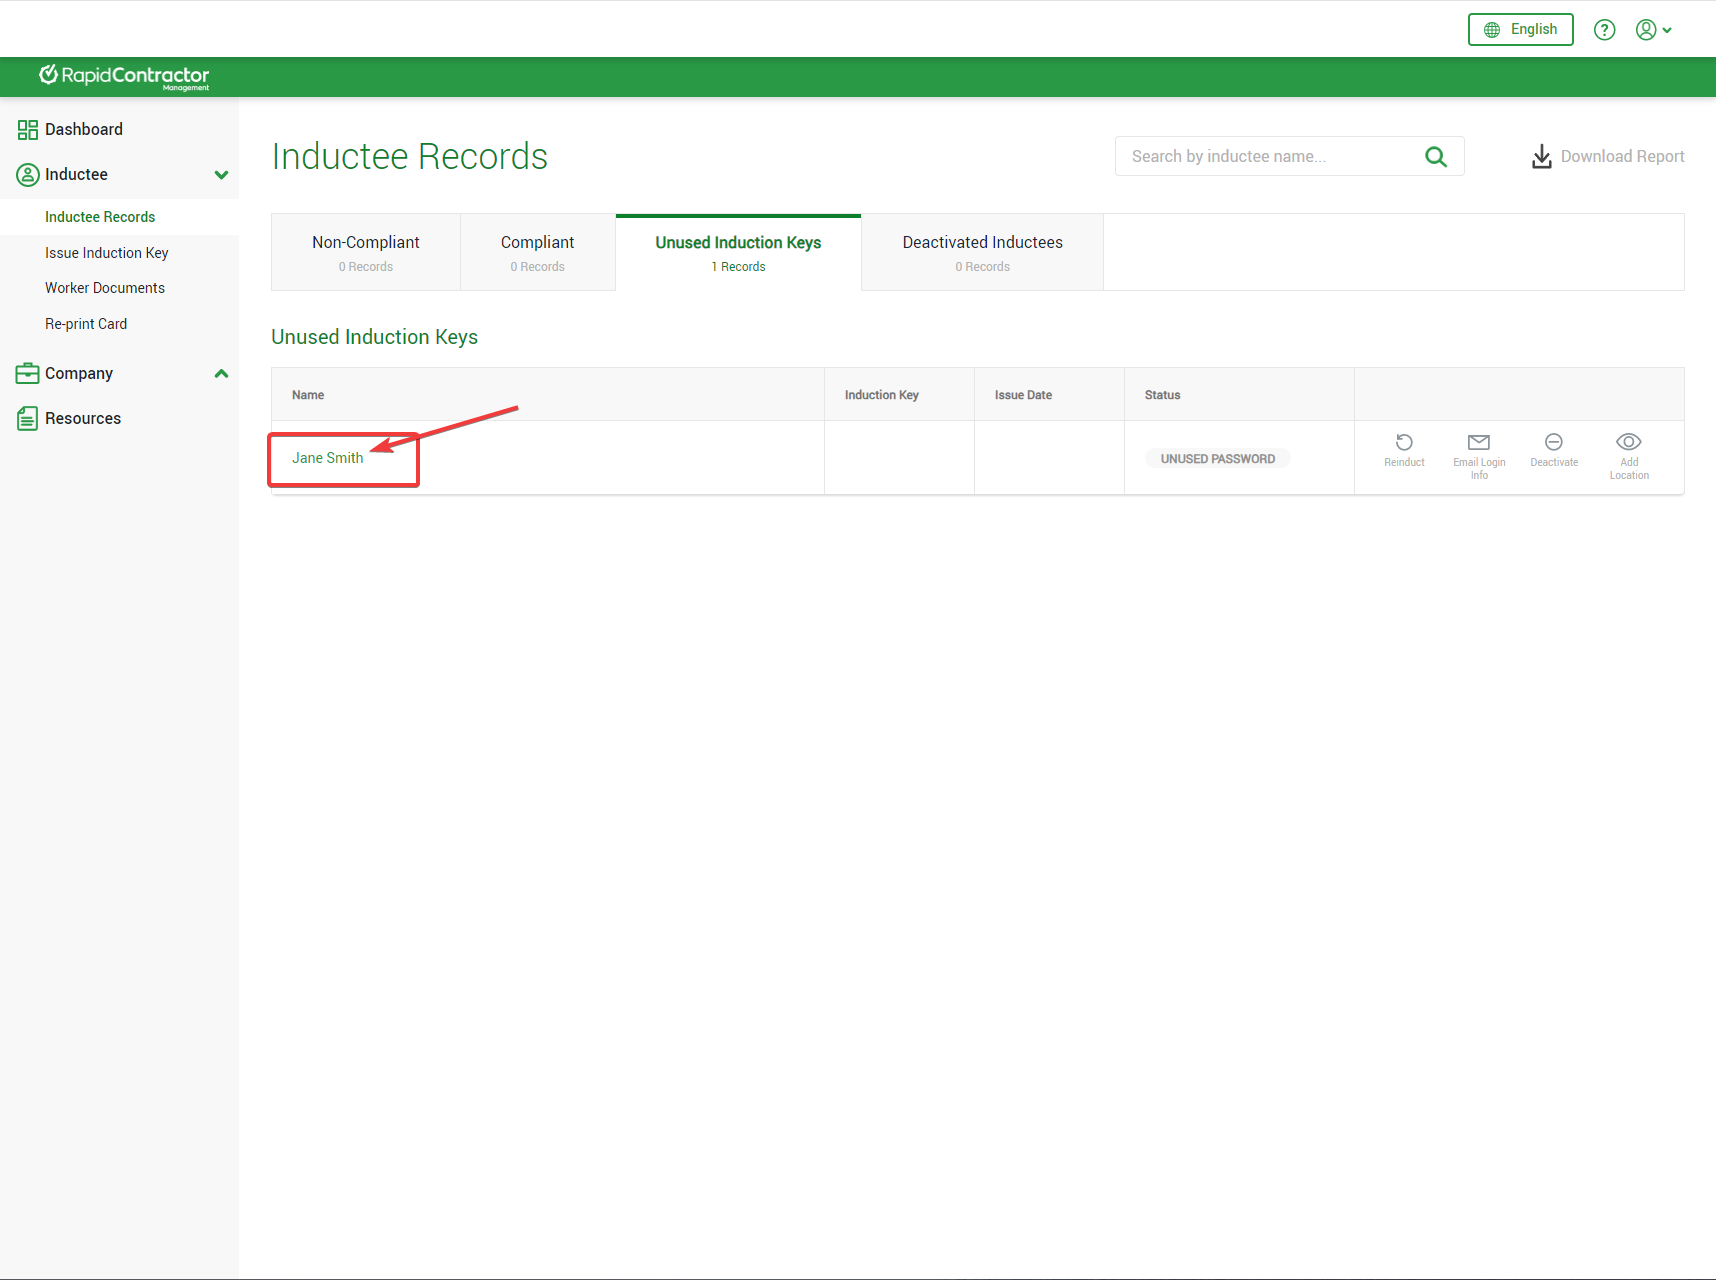
Task: Click the Download Report icon
Action: (x=1542, y=157)
